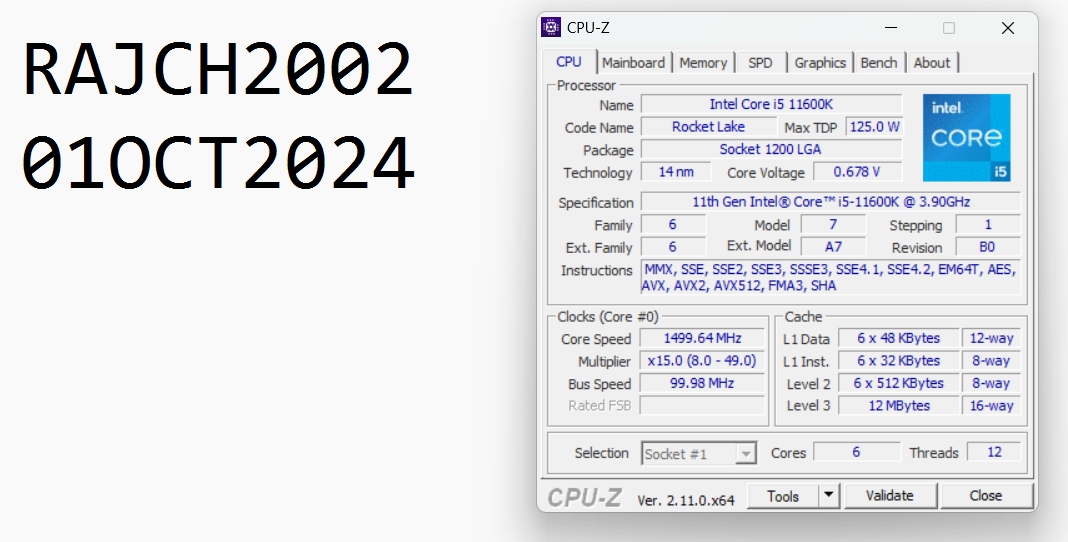This screenshot has width=1068, height=542.
Task: Click the L1 Inst. value 6 x 32 KBytes
Action: pos(898,361)
